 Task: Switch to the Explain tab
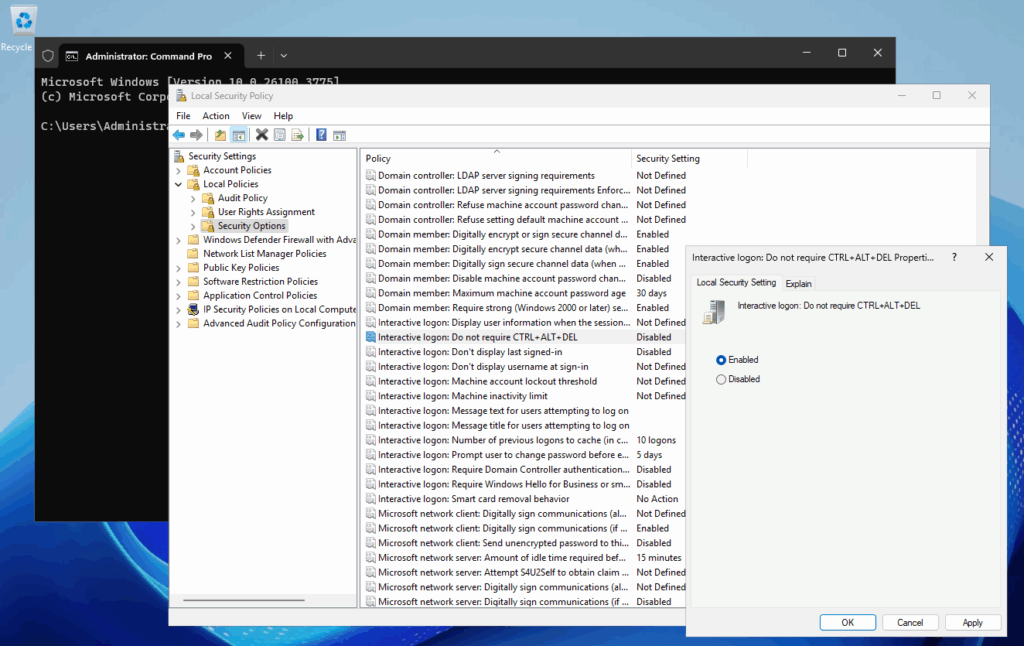(x=799, y=284)
